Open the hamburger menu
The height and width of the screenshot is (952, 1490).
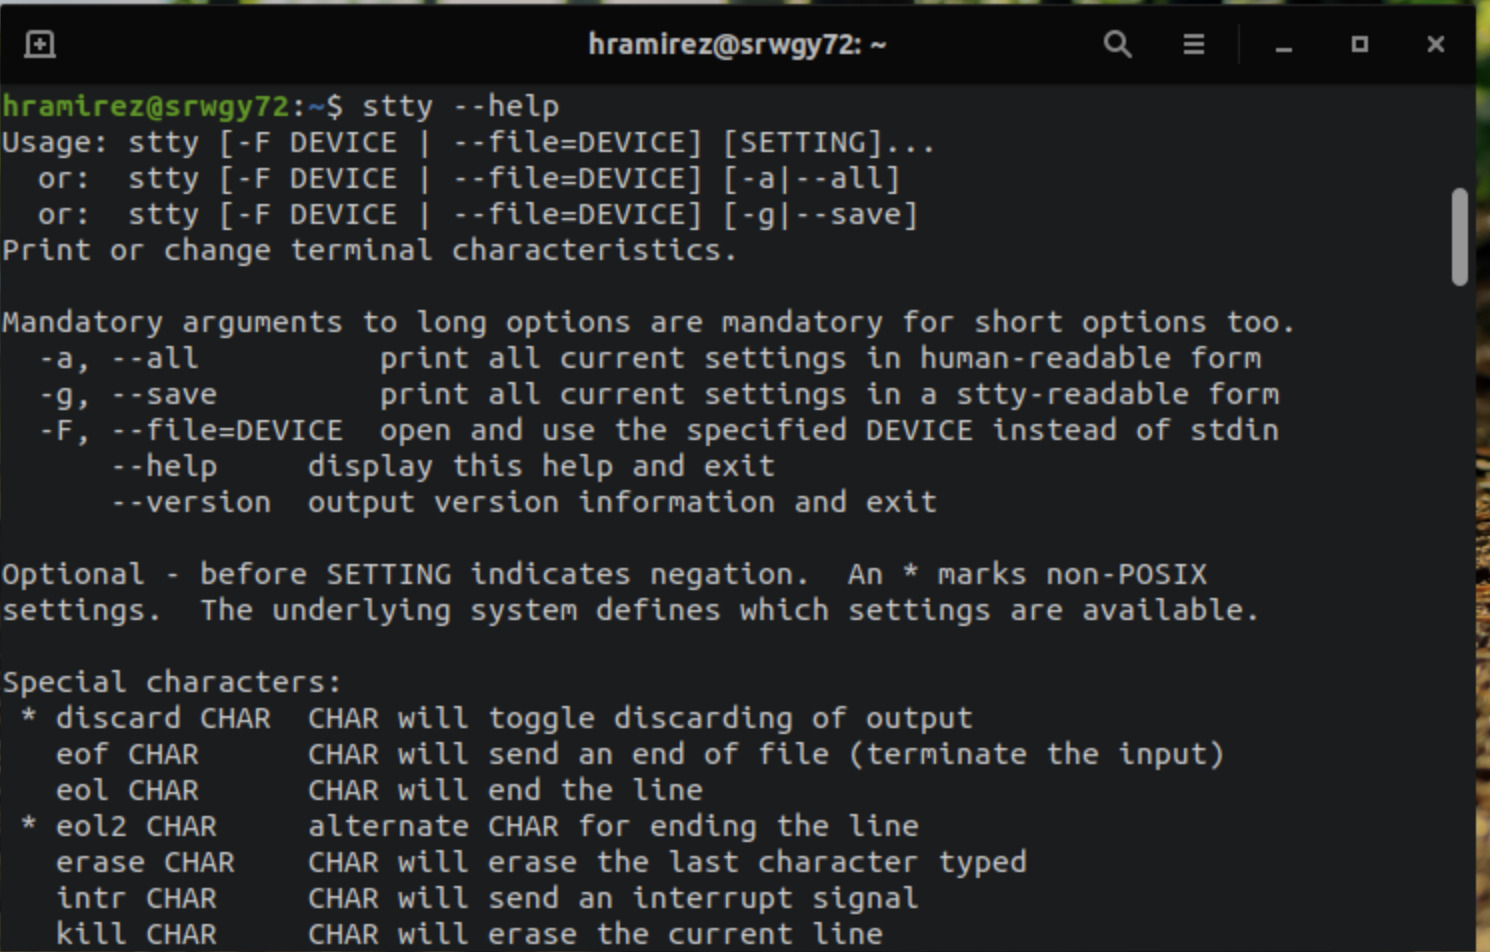pyautogui.click(x=1193, y=44)
